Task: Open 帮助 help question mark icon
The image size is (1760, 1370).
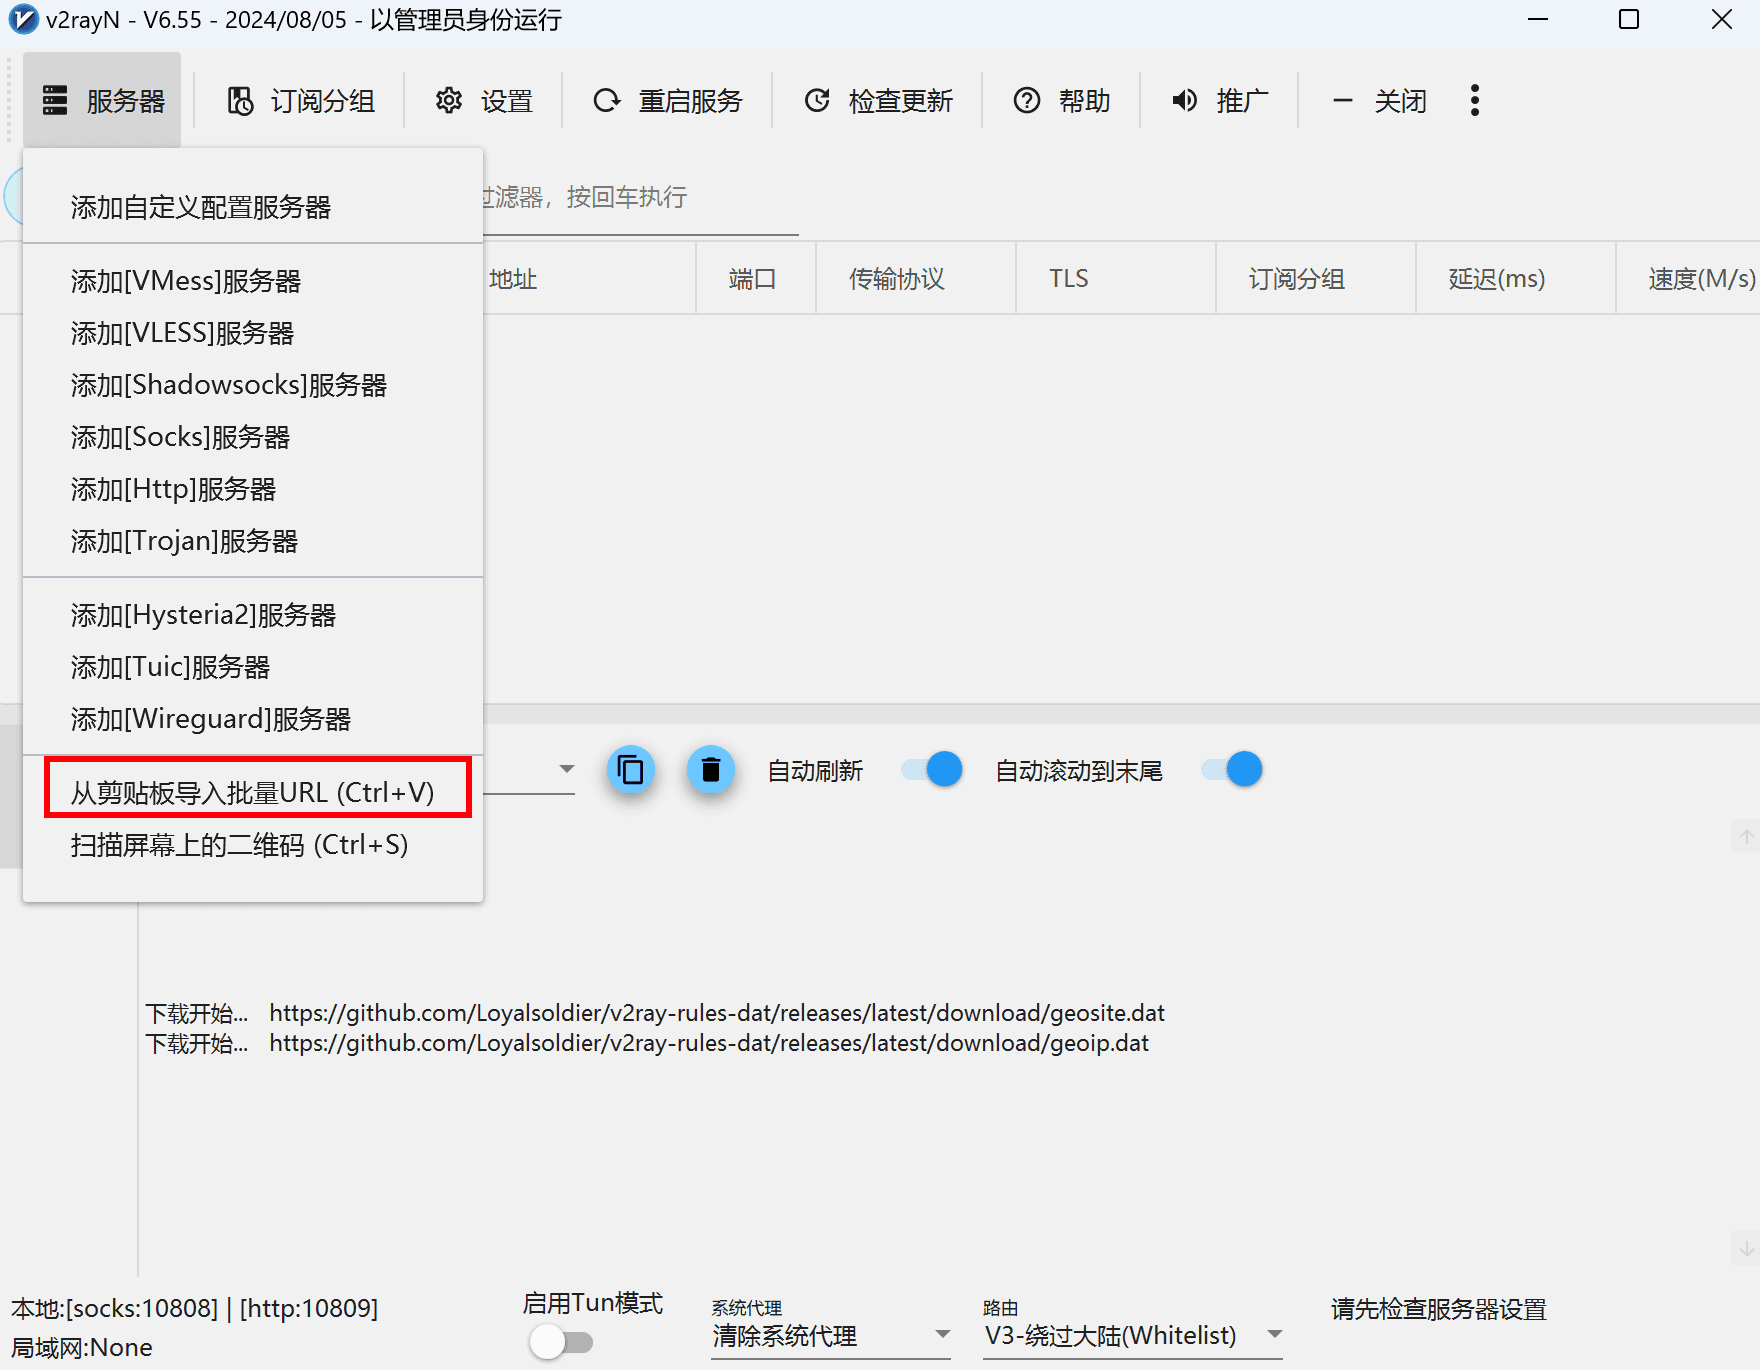Action: tap(1027, 101)
